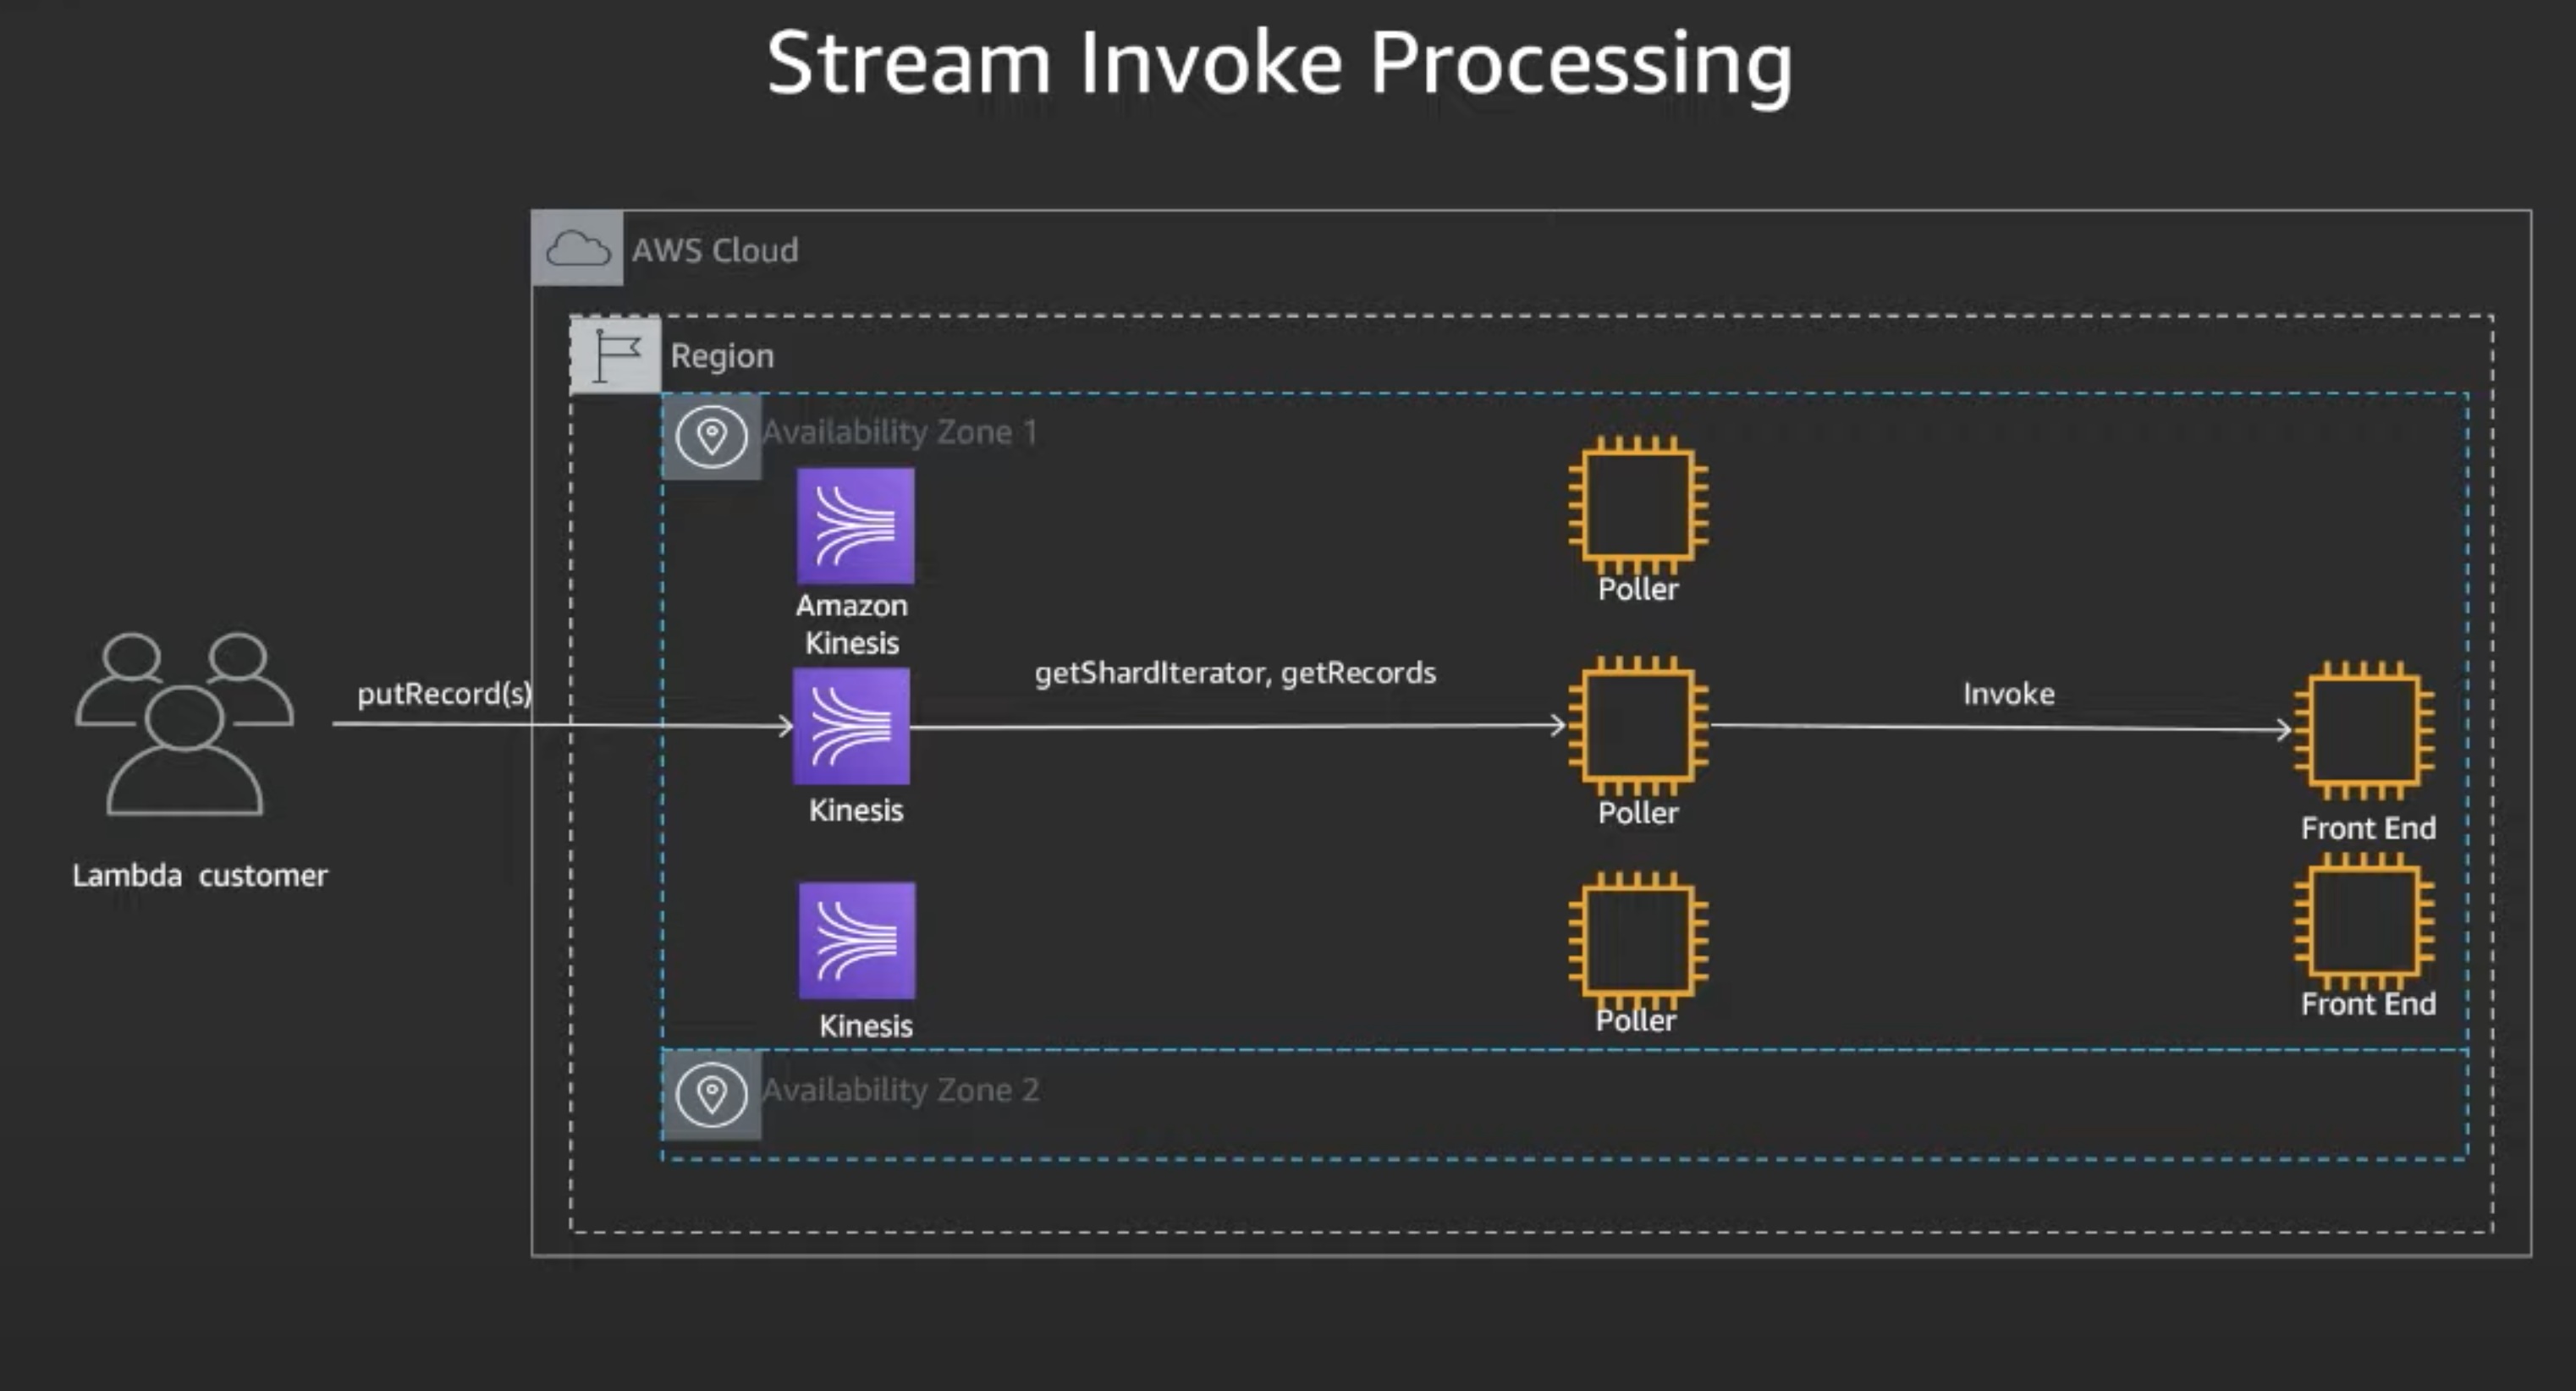Select the bottom Kinesis icon

pos(857,940)
